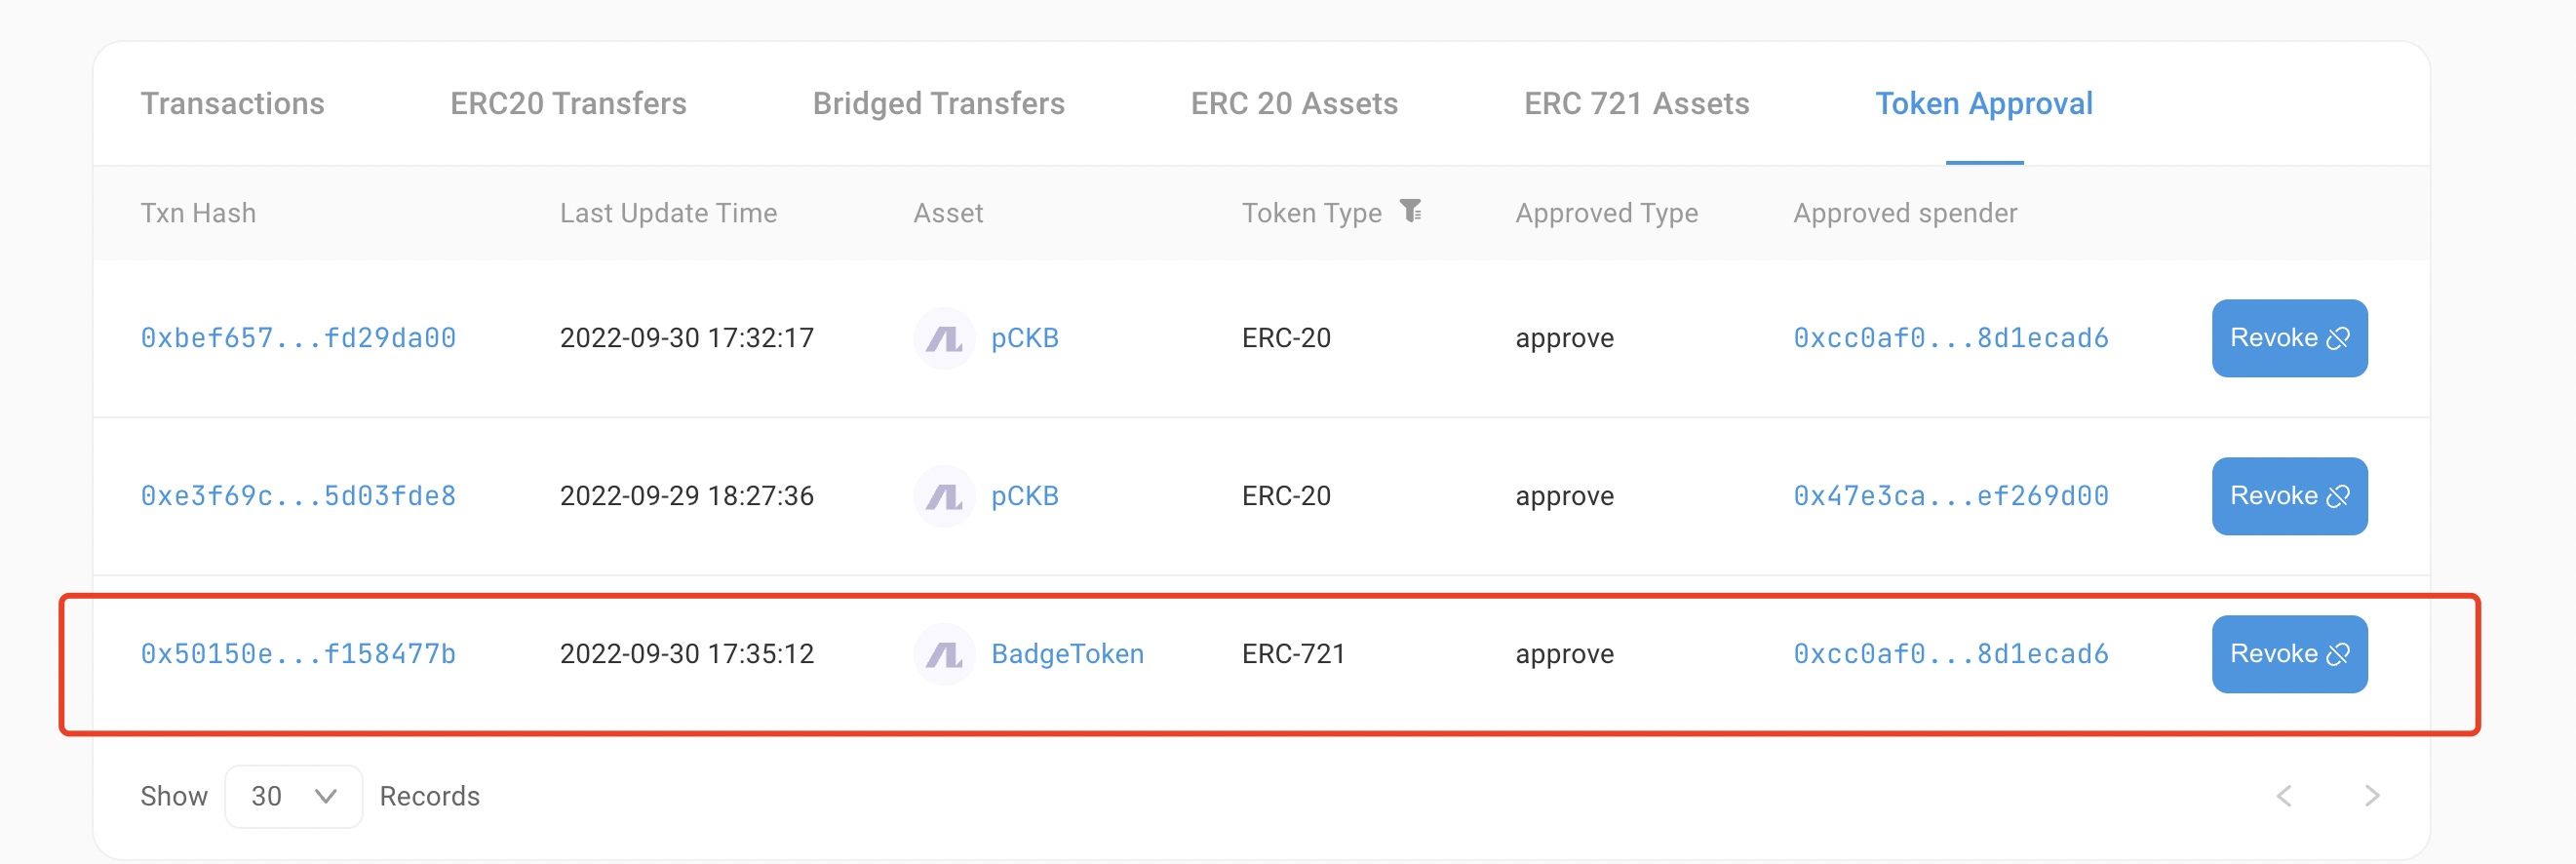Open transaction hash 0x50150e...f158477b
Viewport: 2576px width, 864px height.
(297, 654)
